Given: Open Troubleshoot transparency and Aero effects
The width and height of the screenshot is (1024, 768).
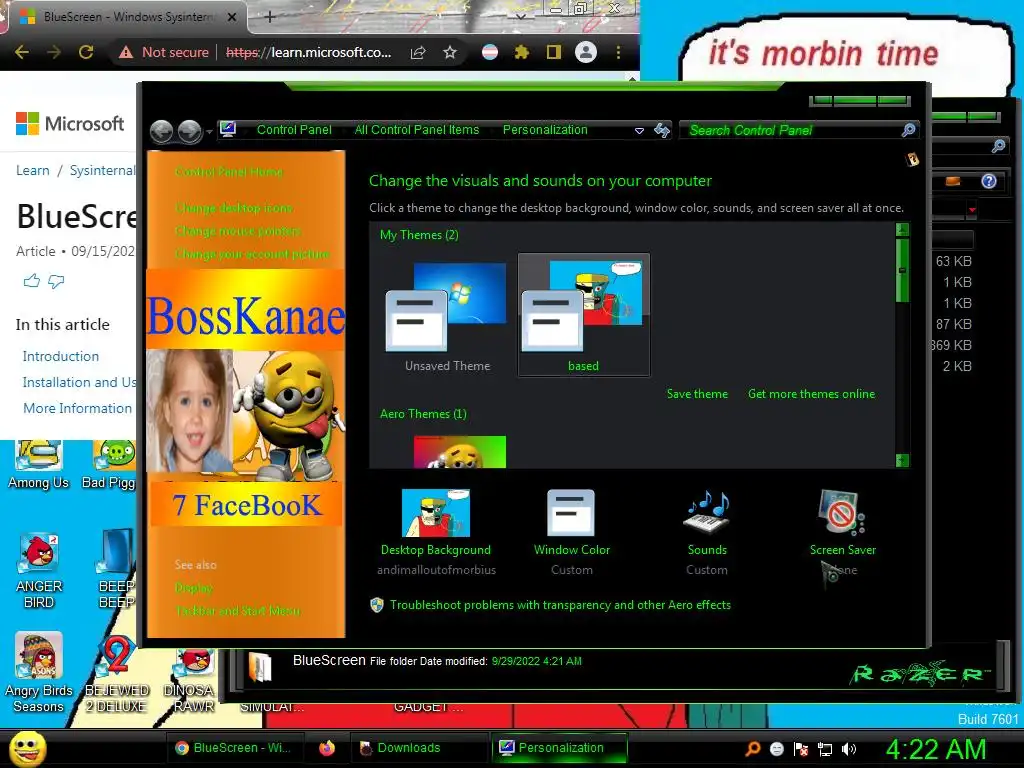Looking at the screenshot, I should (560, 605).
